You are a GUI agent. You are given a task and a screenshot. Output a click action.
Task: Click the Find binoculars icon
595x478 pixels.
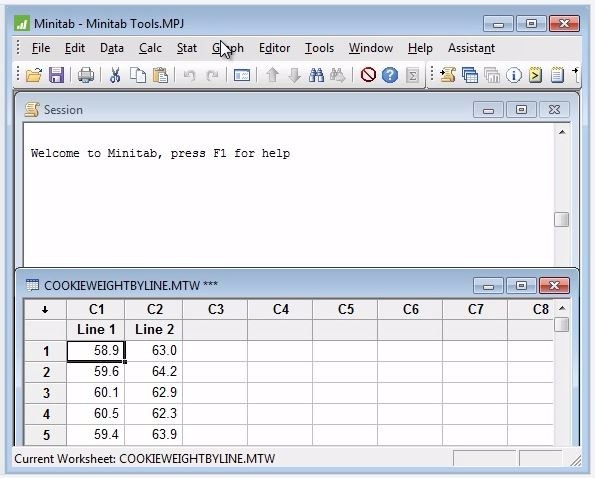[316, 75]
